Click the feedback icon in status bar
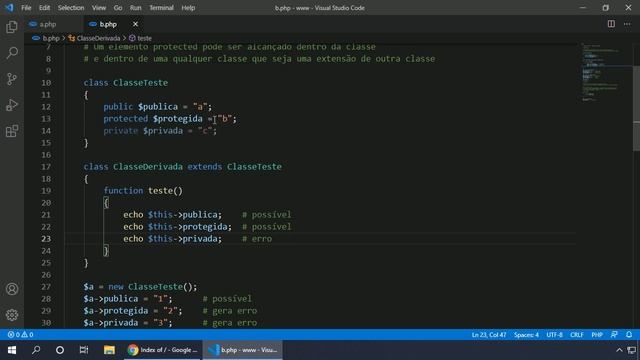 click(614, 335)
